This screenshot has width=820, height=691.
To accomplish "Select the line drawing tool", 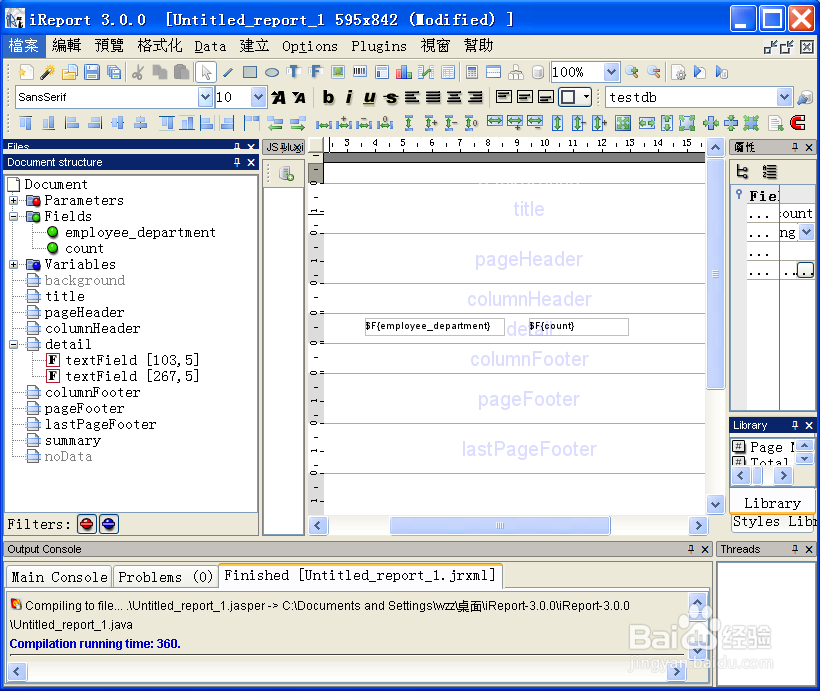I will [x=228, y=72].
